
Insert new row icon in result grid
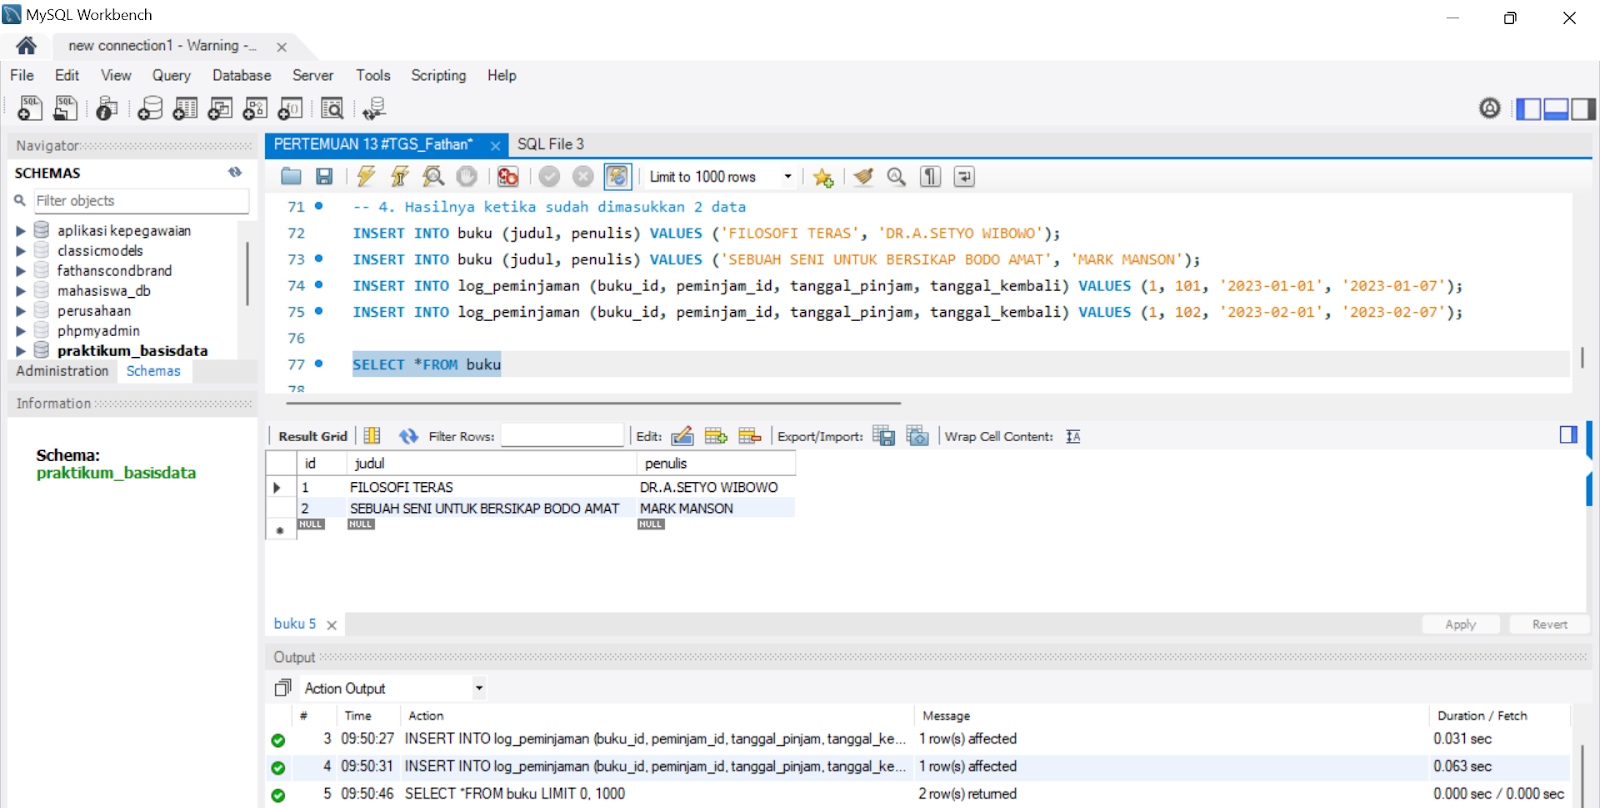[x=716, y=436]
